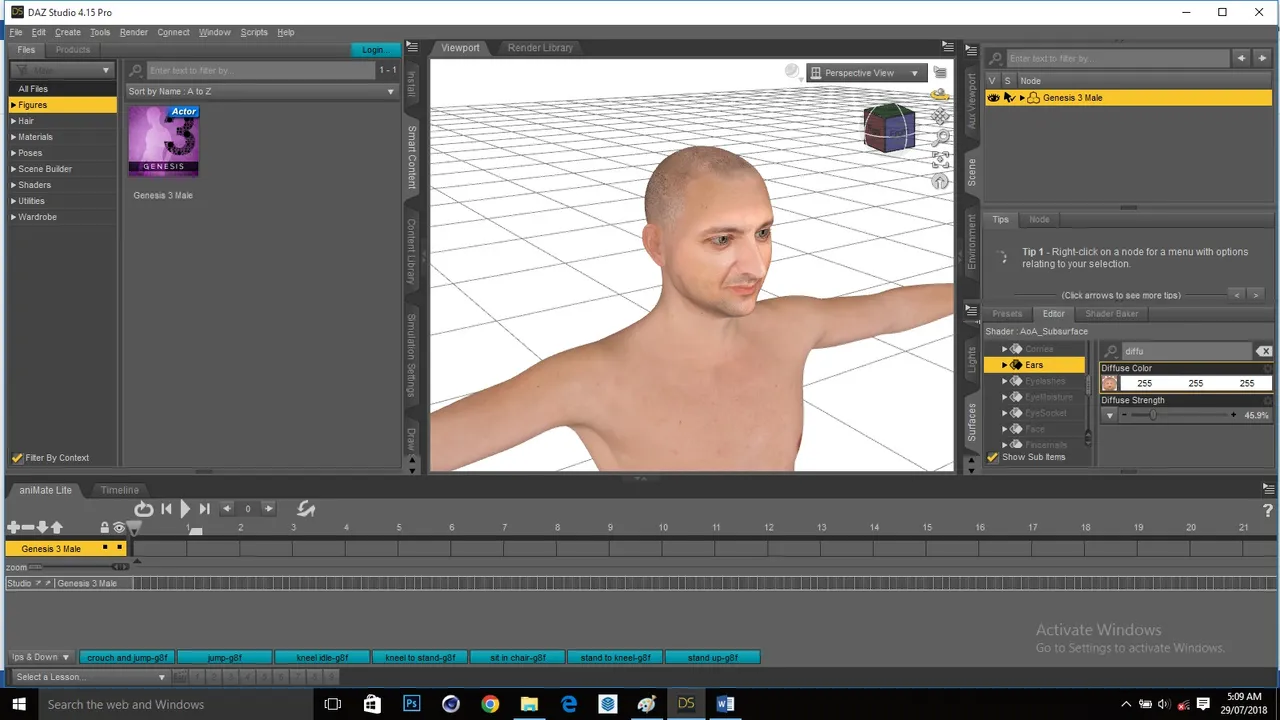The image size is (1280, 720).
Task: Select the Genesis 3 Male actor thumbnail
Action: [163, 141]
